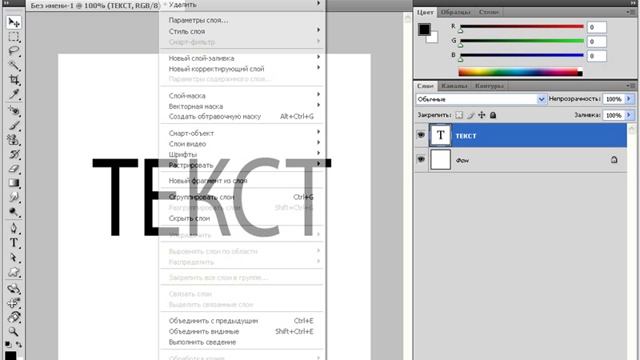Select the Gradient tool

13,182
